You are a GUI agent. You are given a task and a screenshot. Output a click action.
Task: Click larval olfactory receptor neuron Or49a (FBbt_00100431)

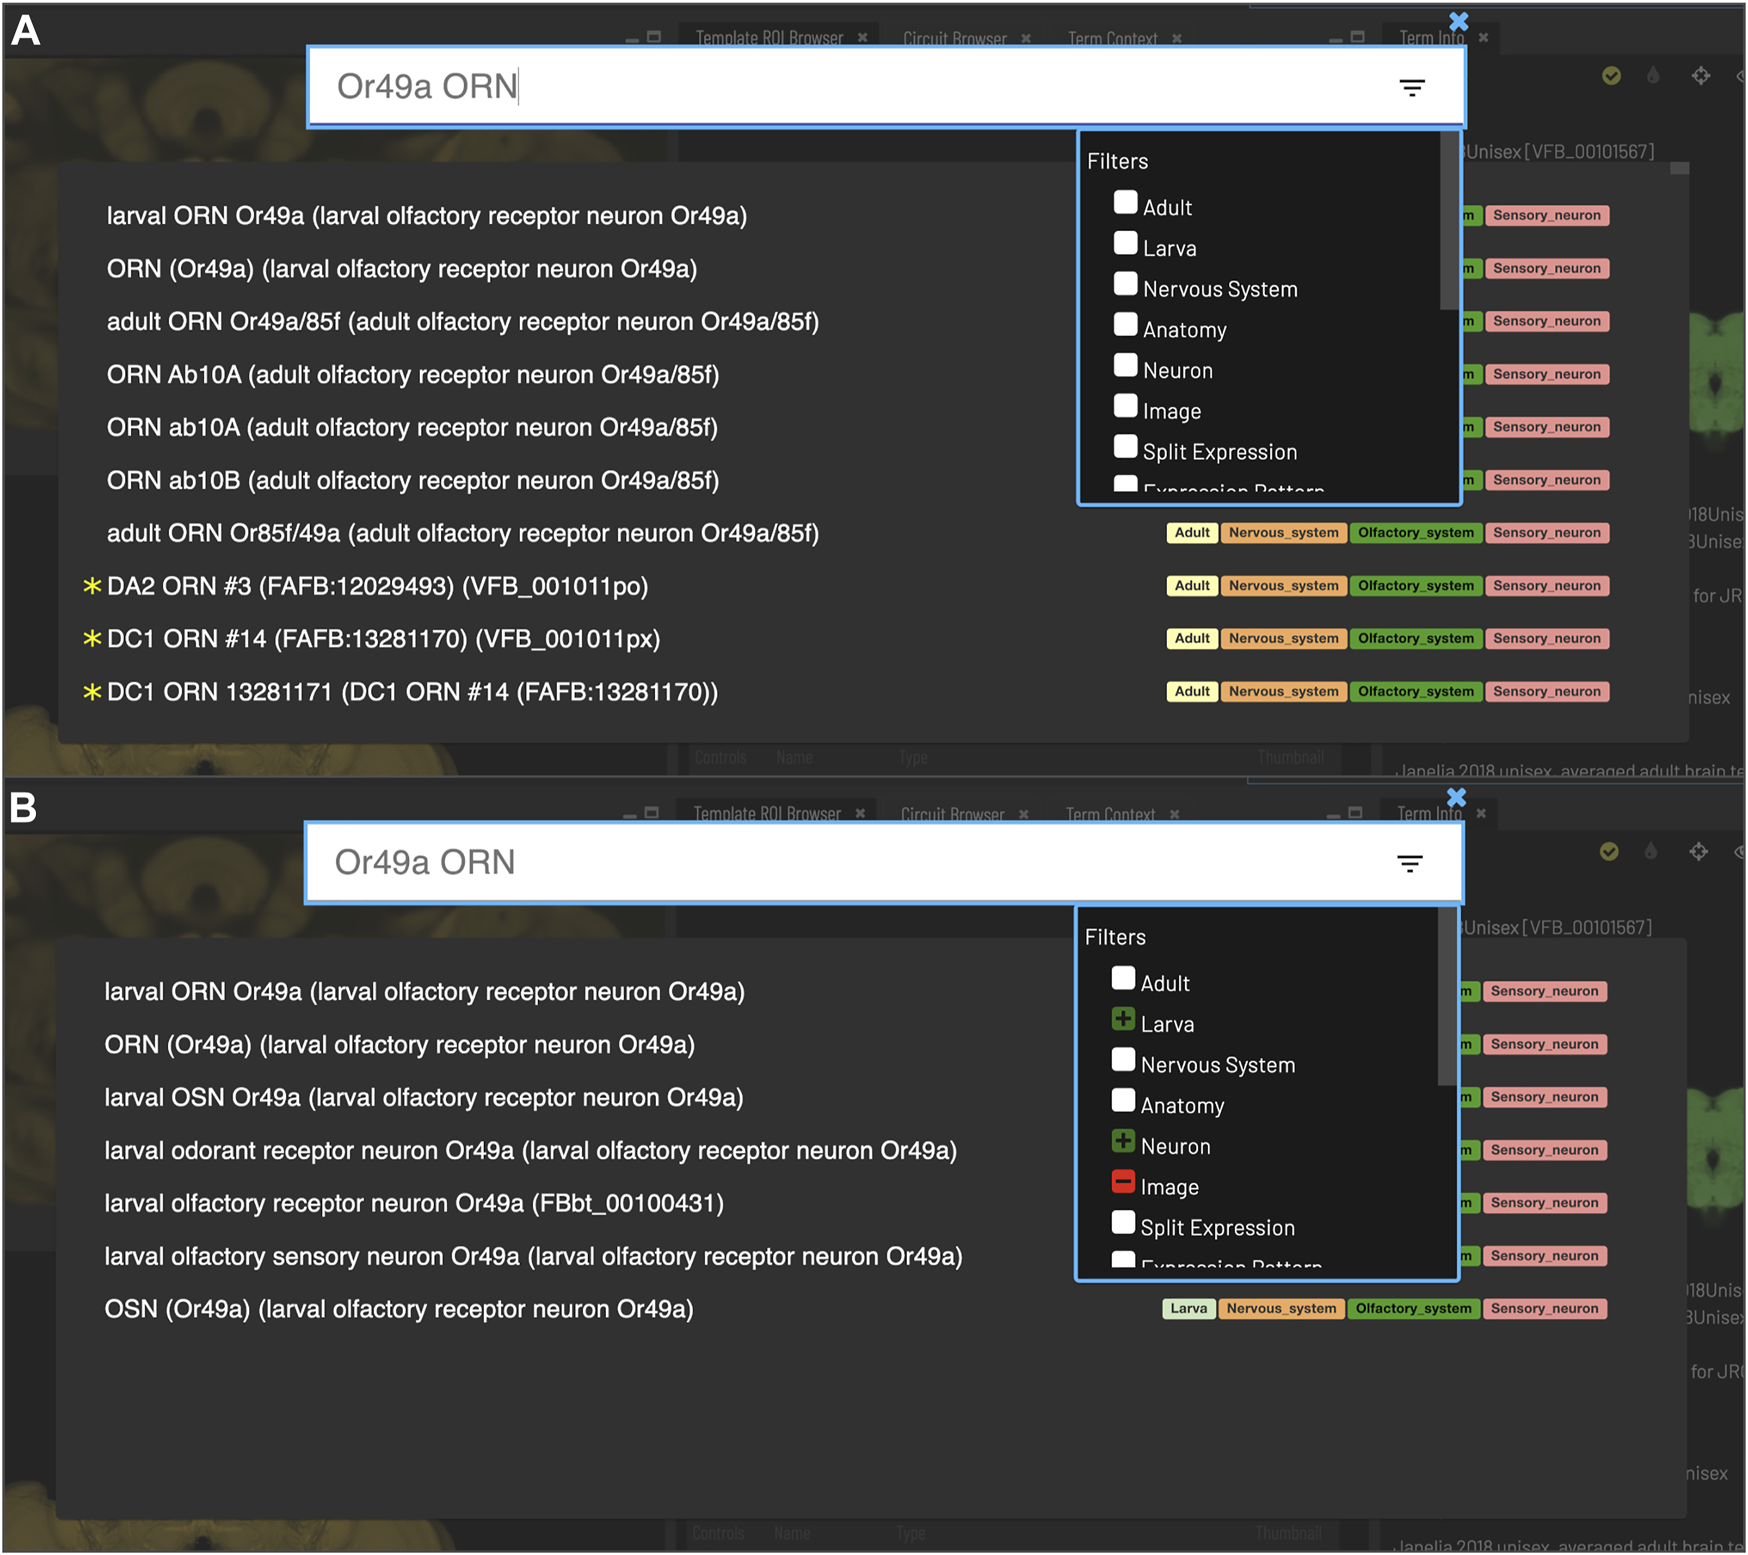point(414,1203)
